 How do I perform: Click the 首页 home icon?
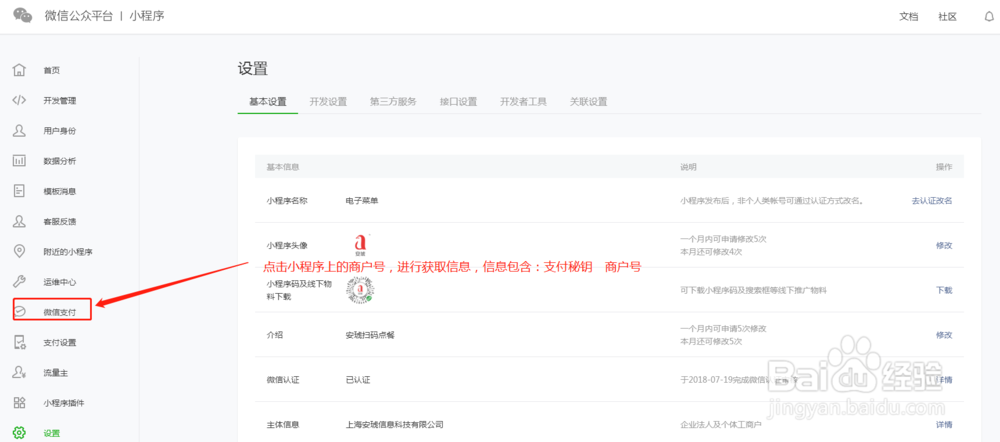[19, 70]
